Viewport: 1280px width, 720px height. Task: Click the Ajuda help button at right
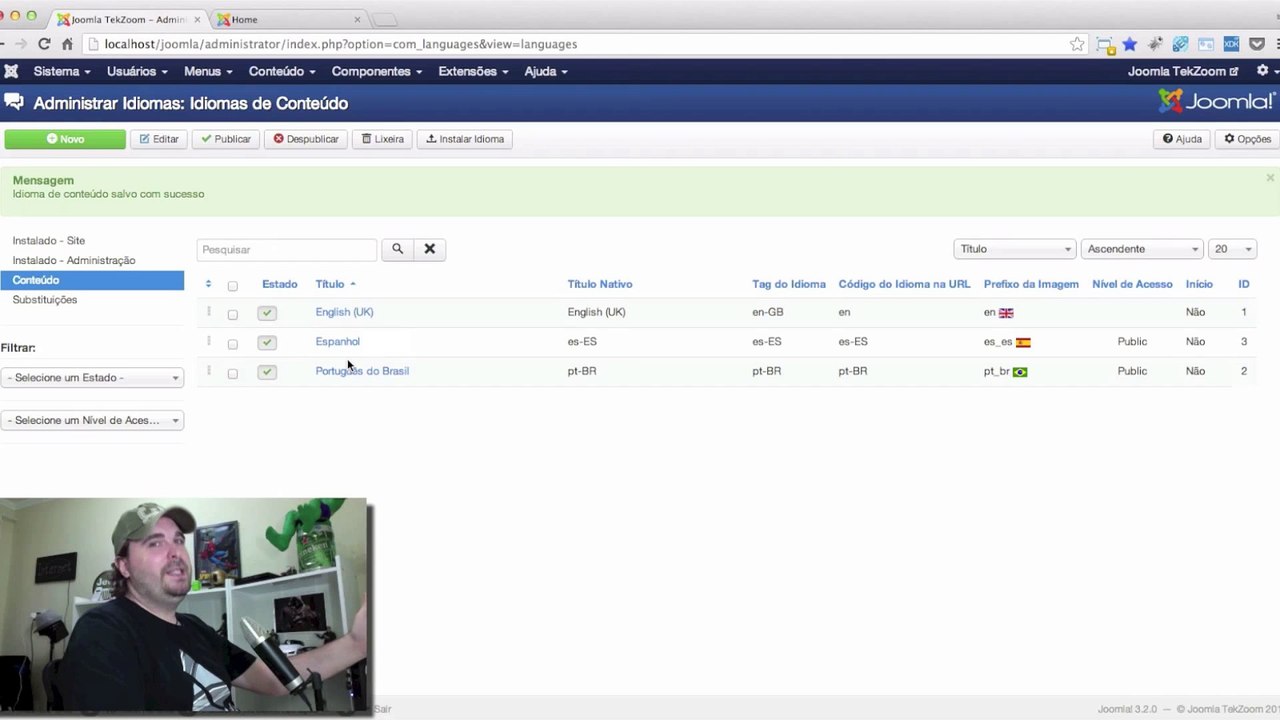[1182, 139]
